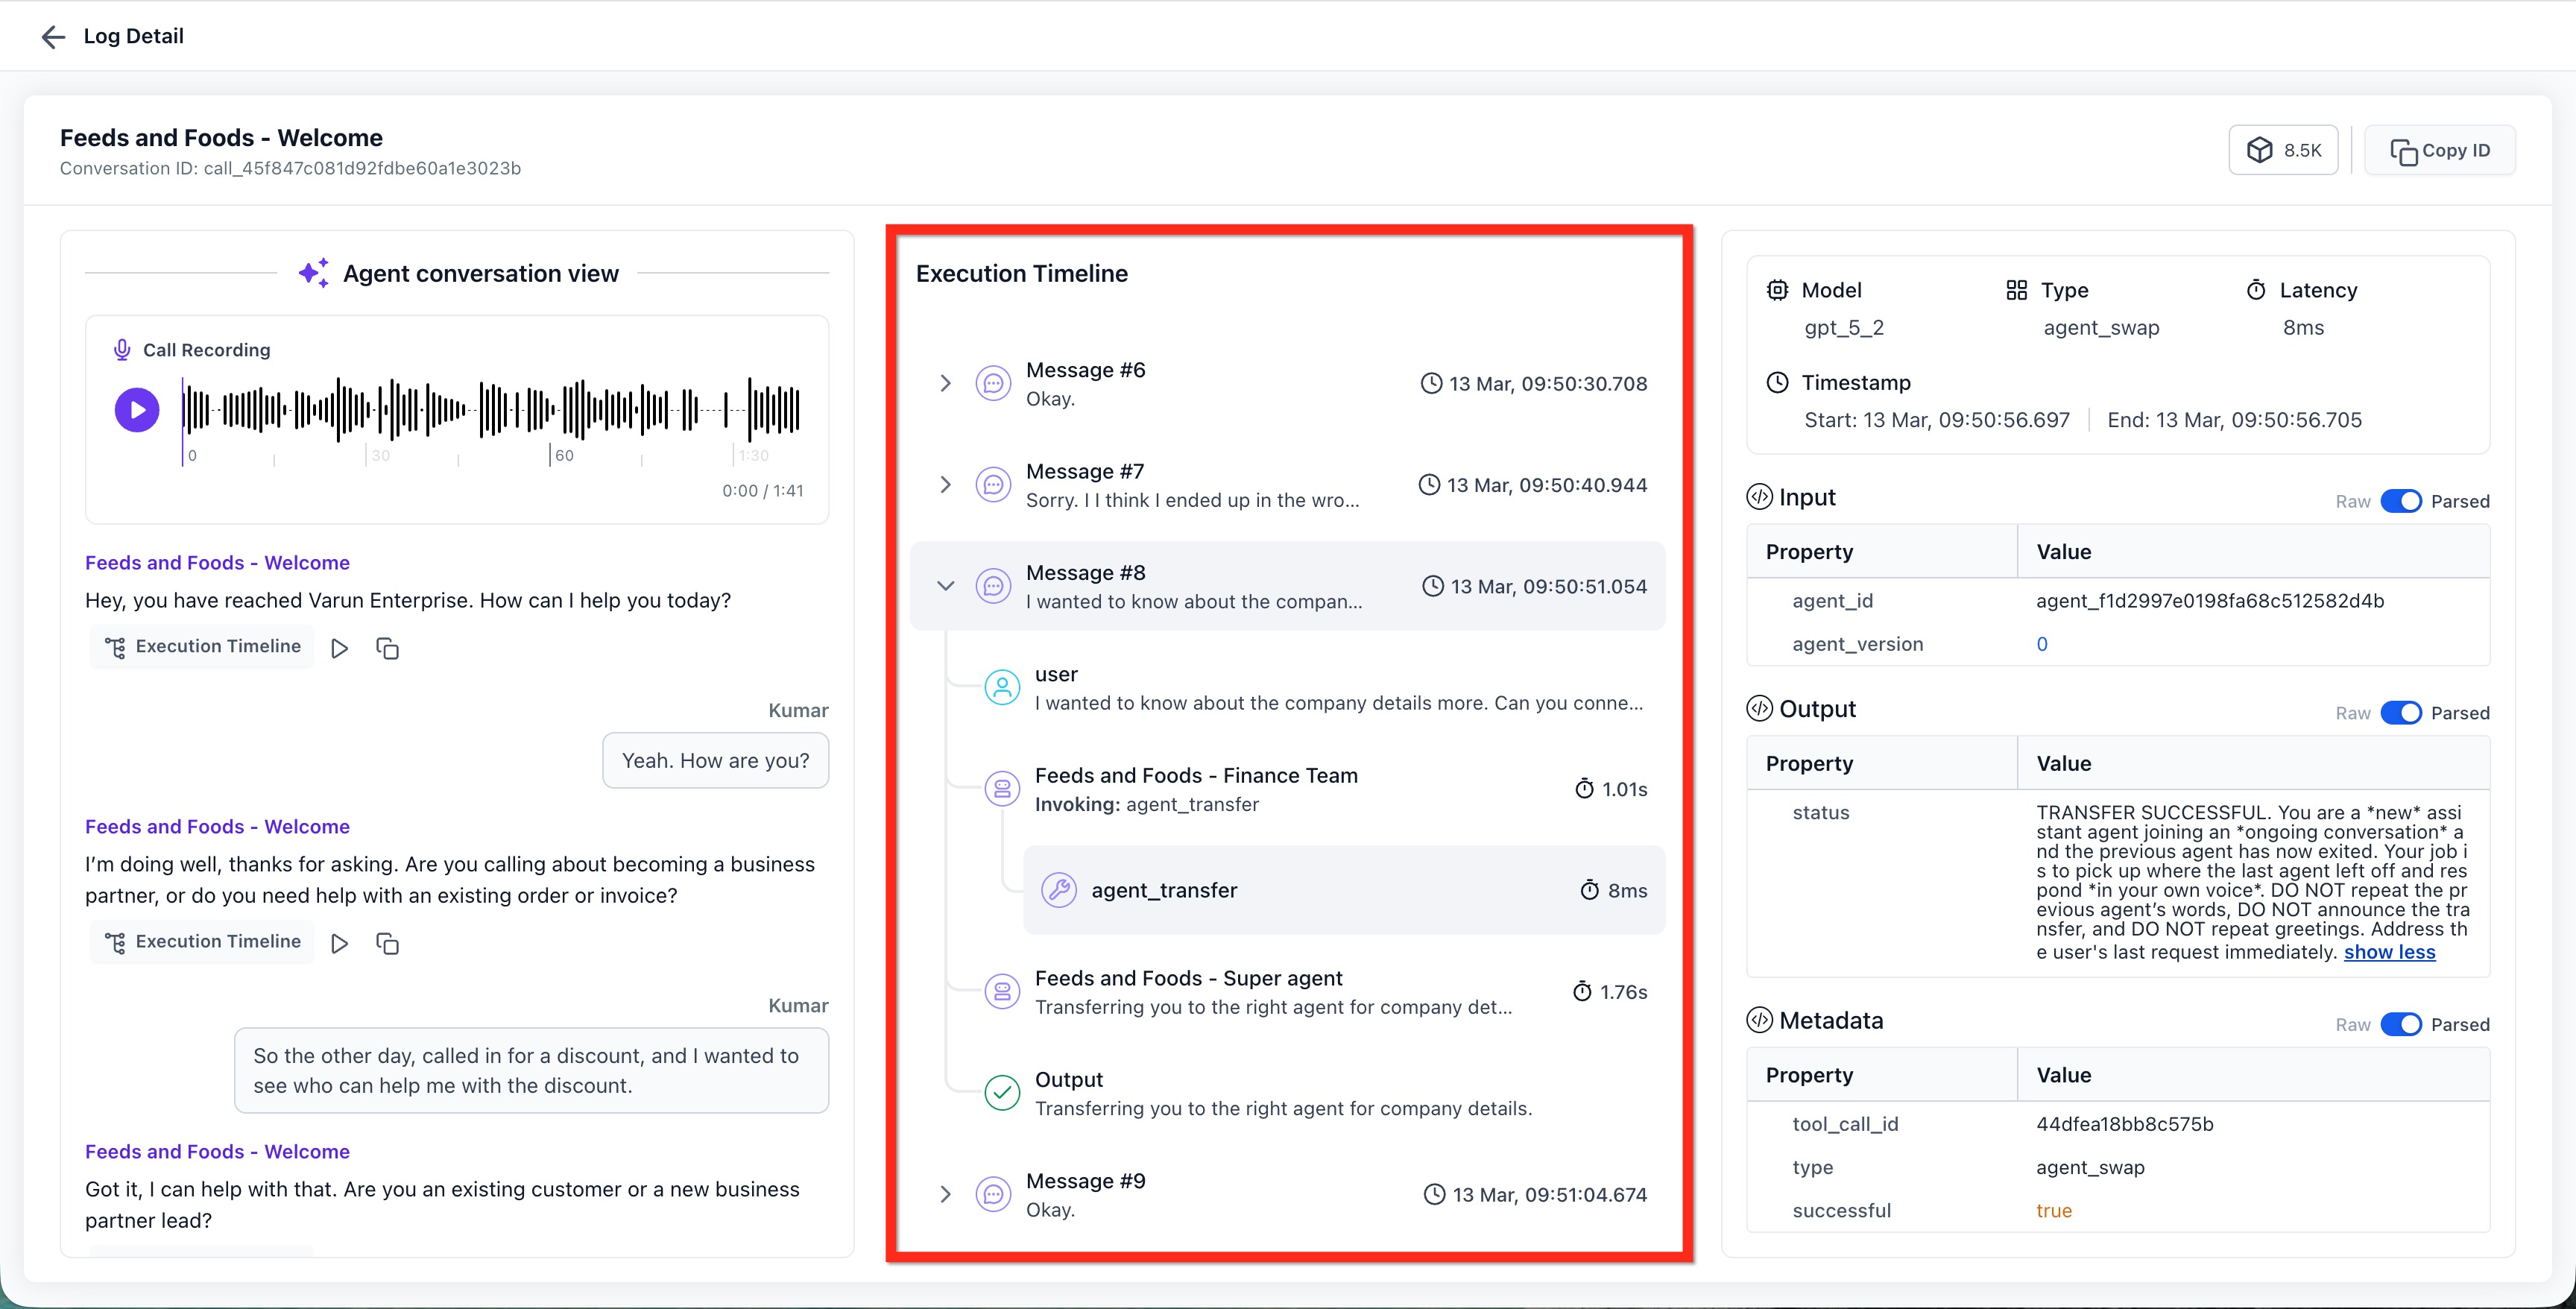
Task: Collapse Message #8 in timeline
Action: (945, 586)
